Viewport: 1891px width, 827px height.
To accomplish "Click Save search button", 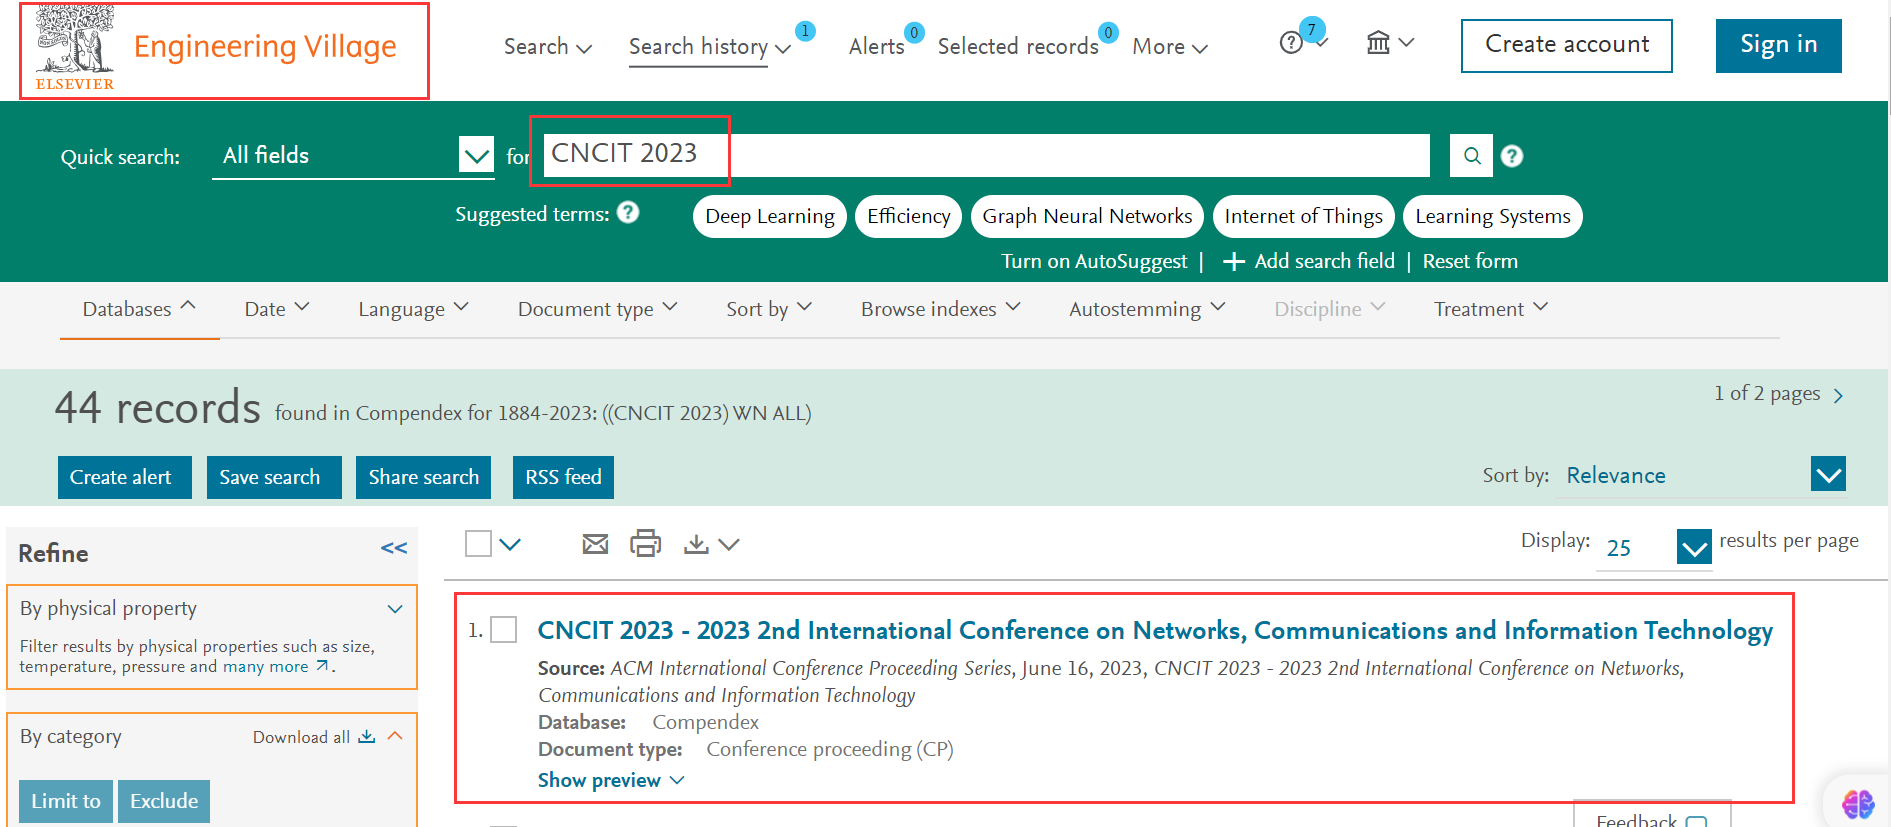I will pos(274,477).
